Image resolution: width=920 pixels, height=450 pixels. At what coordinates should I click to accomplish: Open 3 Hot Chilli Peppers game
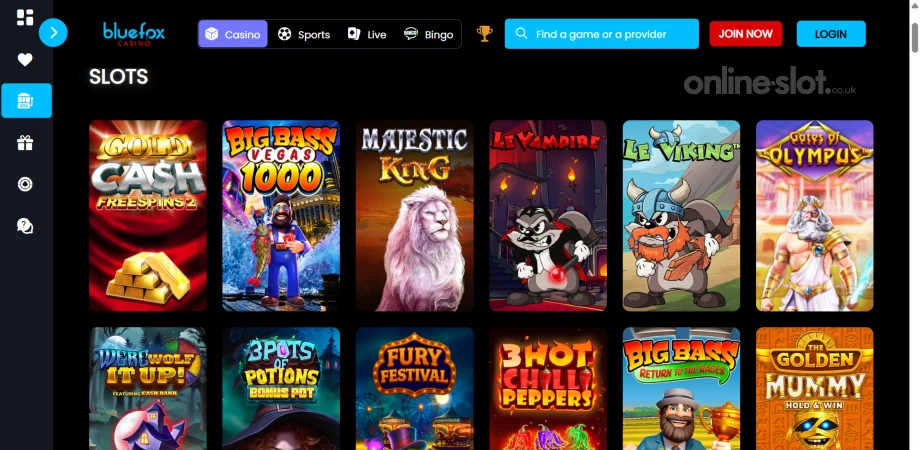pyautogui.click(x=548, y=388)
